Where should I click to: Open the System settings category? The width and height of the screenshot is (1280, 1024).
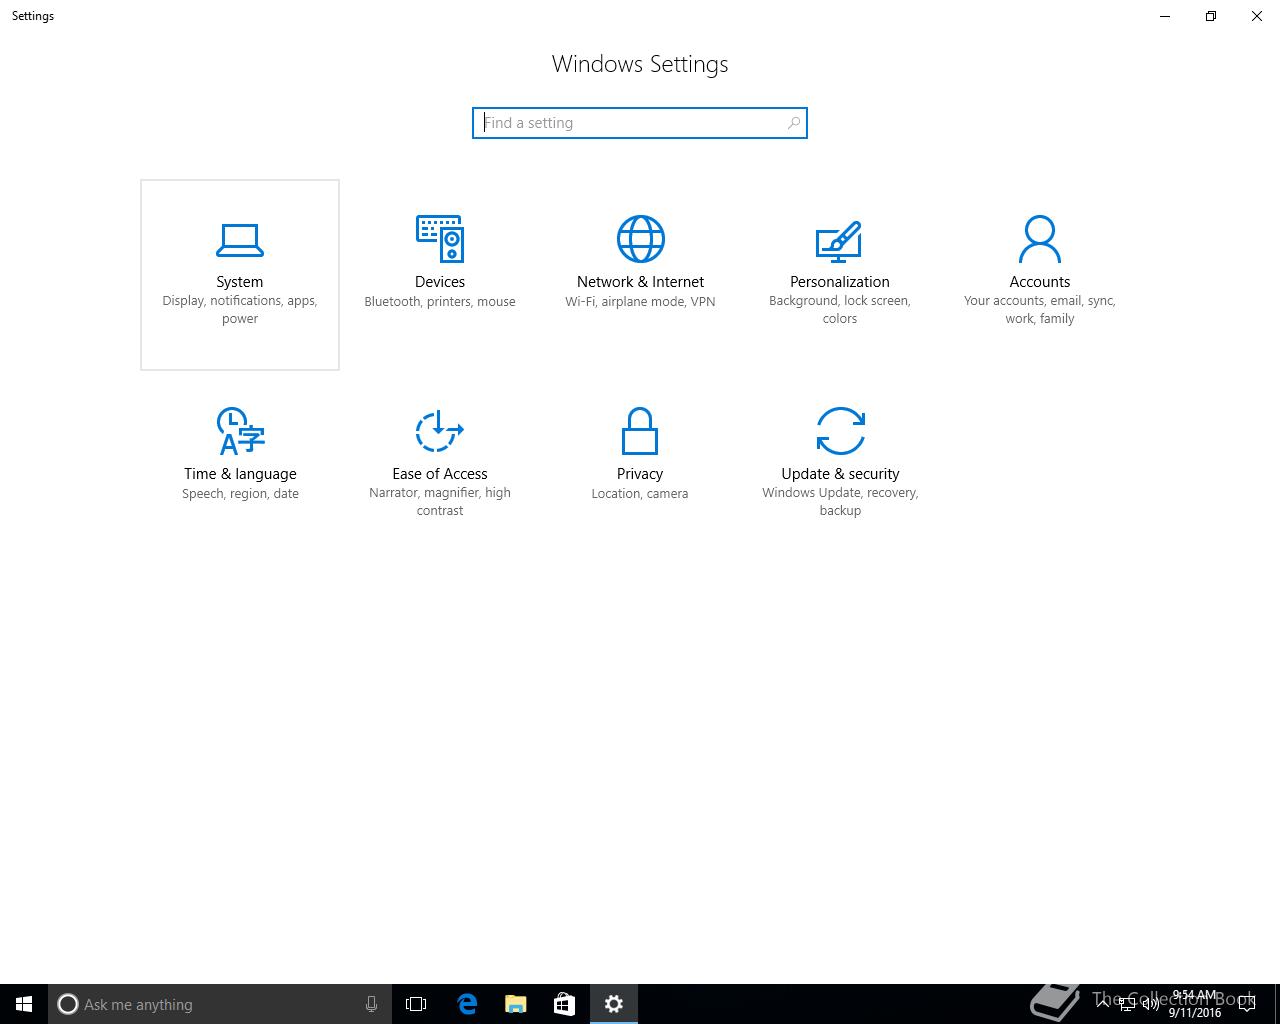(240, 275)
